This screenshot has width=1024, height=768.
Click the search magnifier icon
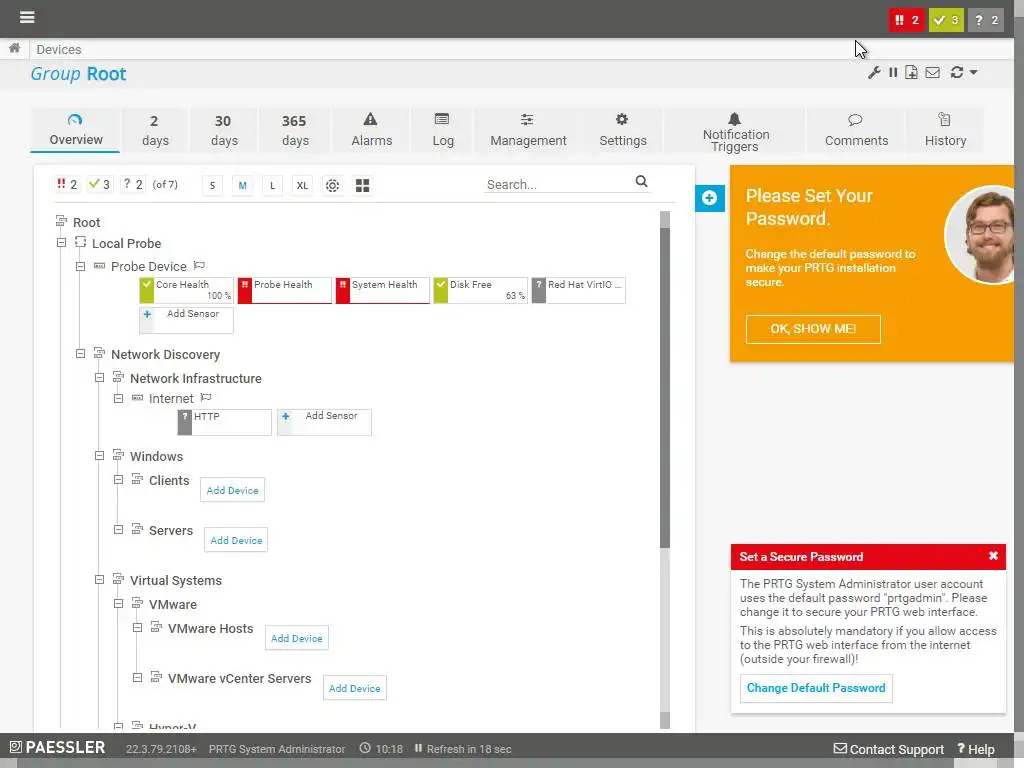point(641,182)
